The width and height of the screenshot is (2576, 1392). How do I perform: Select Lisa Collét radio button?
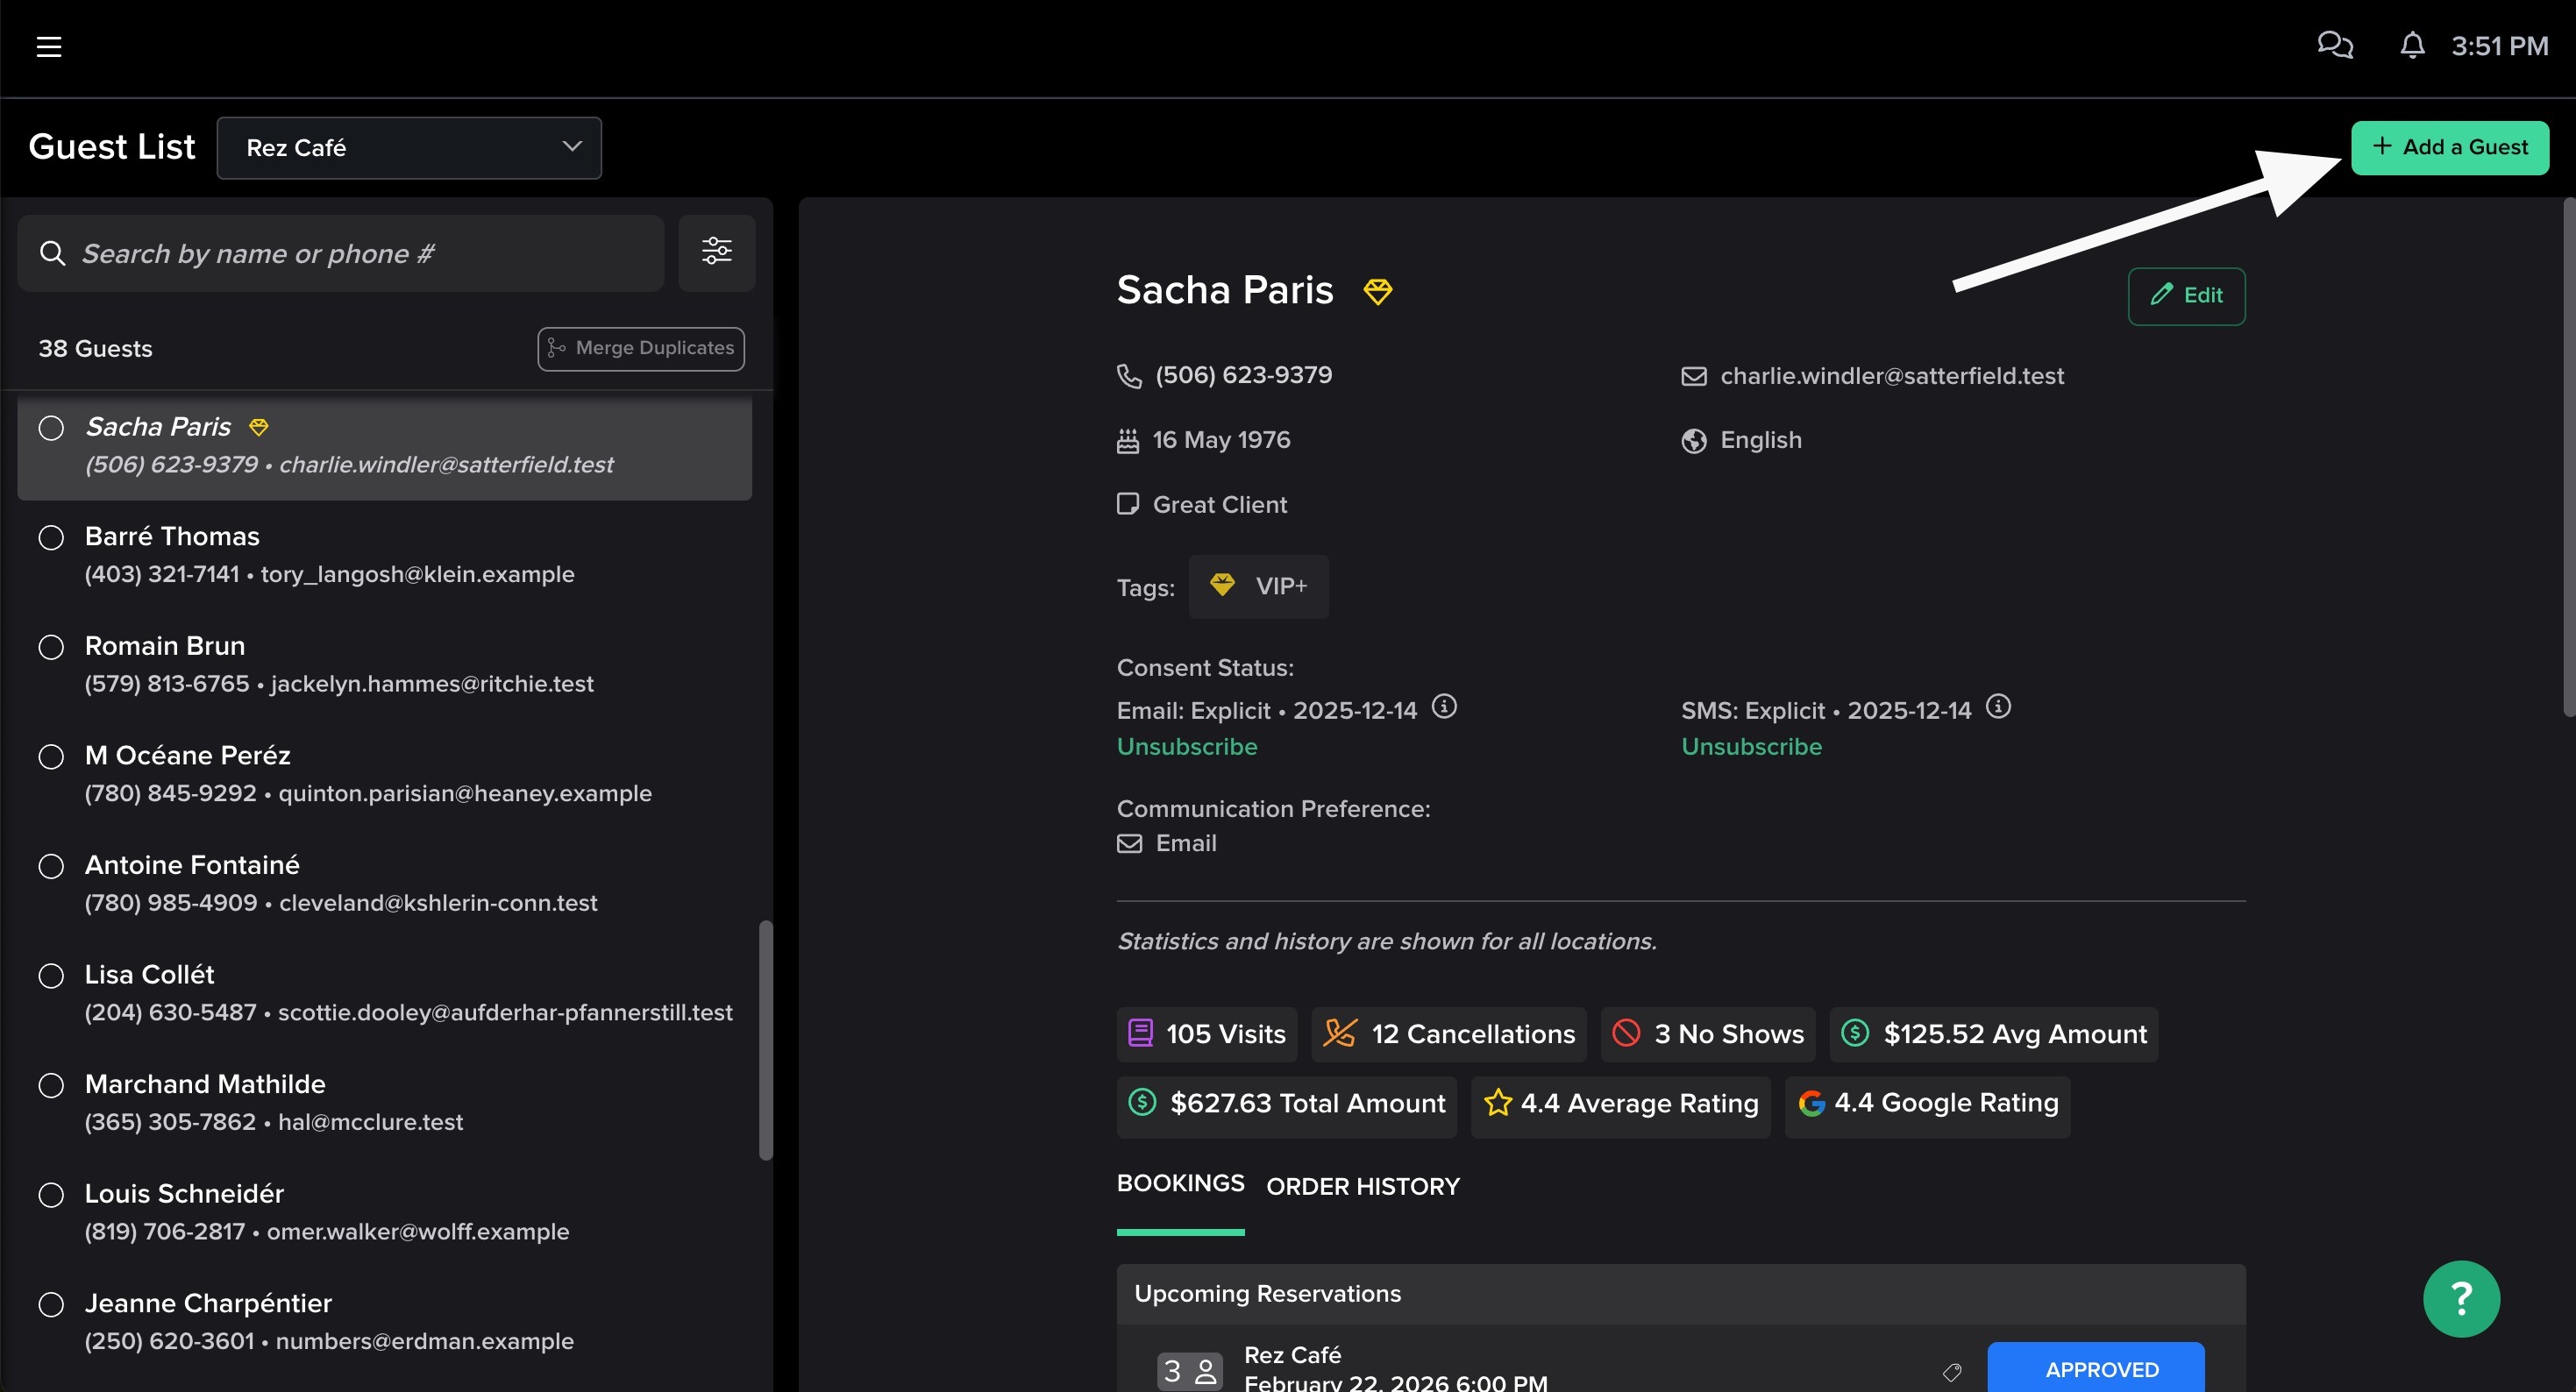pos(51,976)
